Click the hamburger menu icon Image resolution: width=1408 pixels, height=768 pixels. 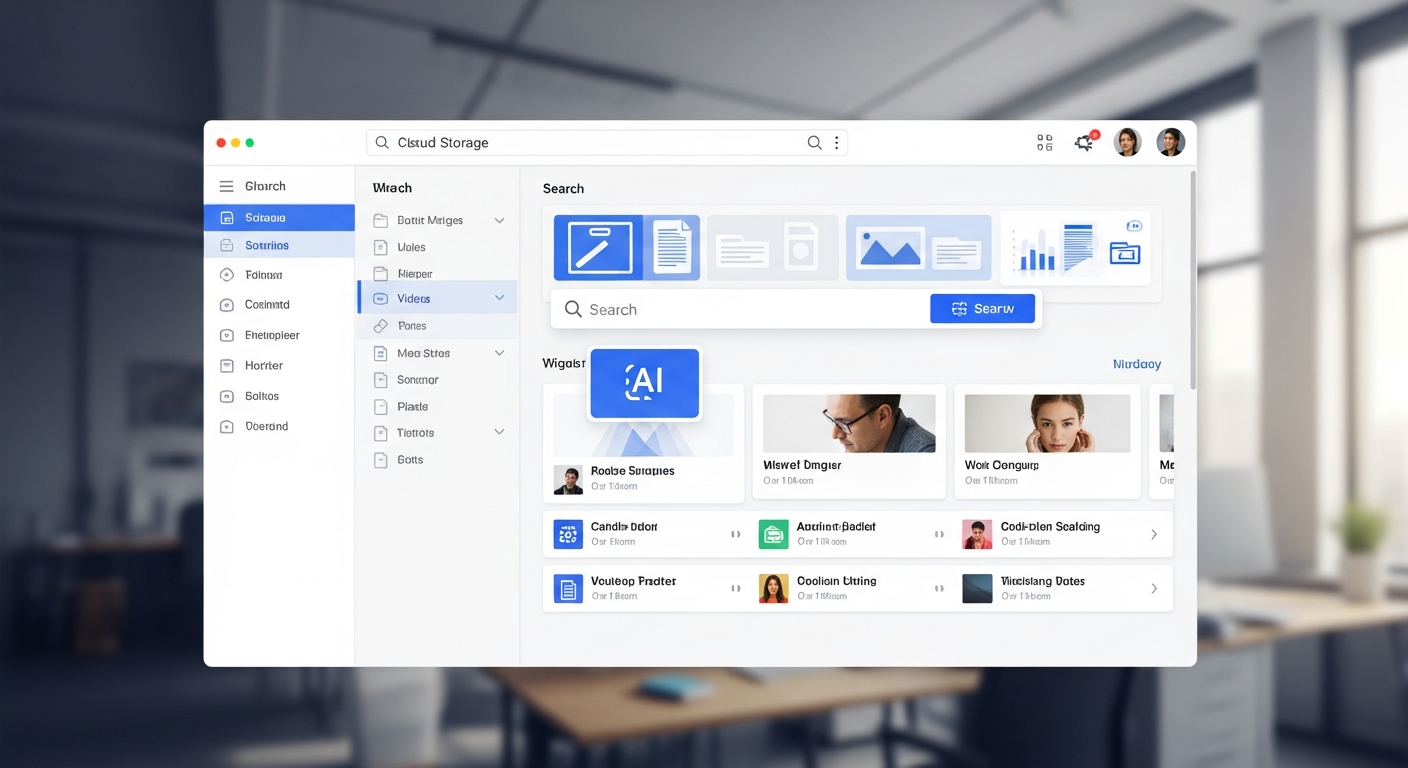[x=226, y=187]
